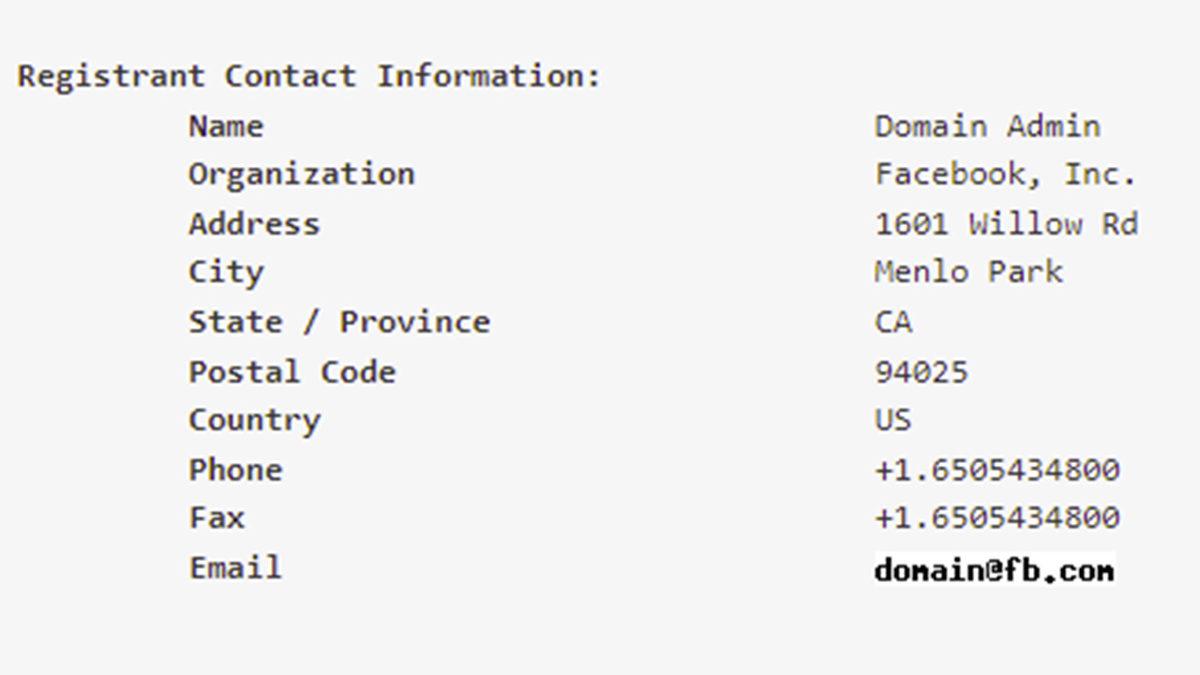This screenshot has width=1200, height=675.
Task: Select the "Menlo Park" city value
Action: click(x=968, y=272)
